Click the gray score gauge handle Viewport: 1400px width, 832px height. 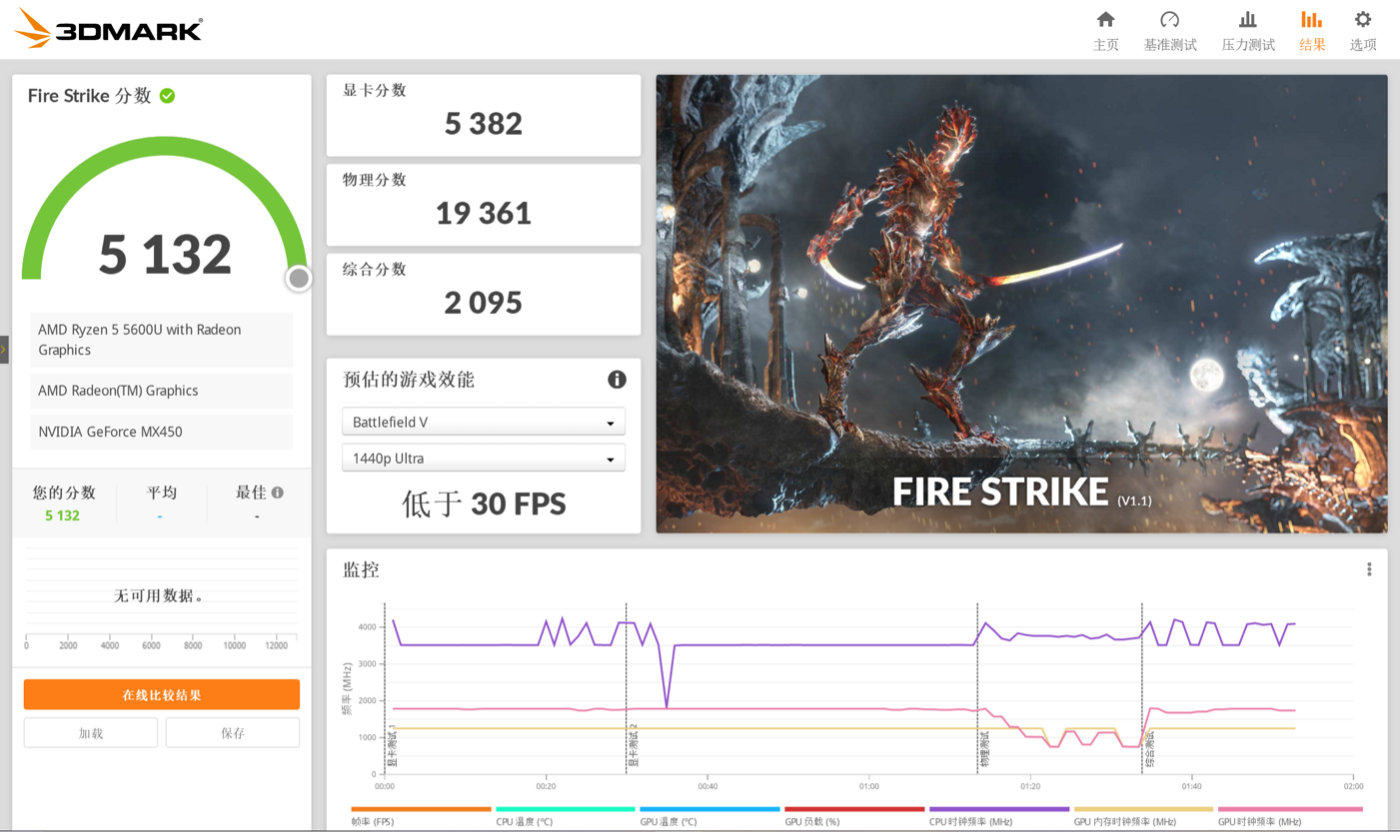point(298,278)
